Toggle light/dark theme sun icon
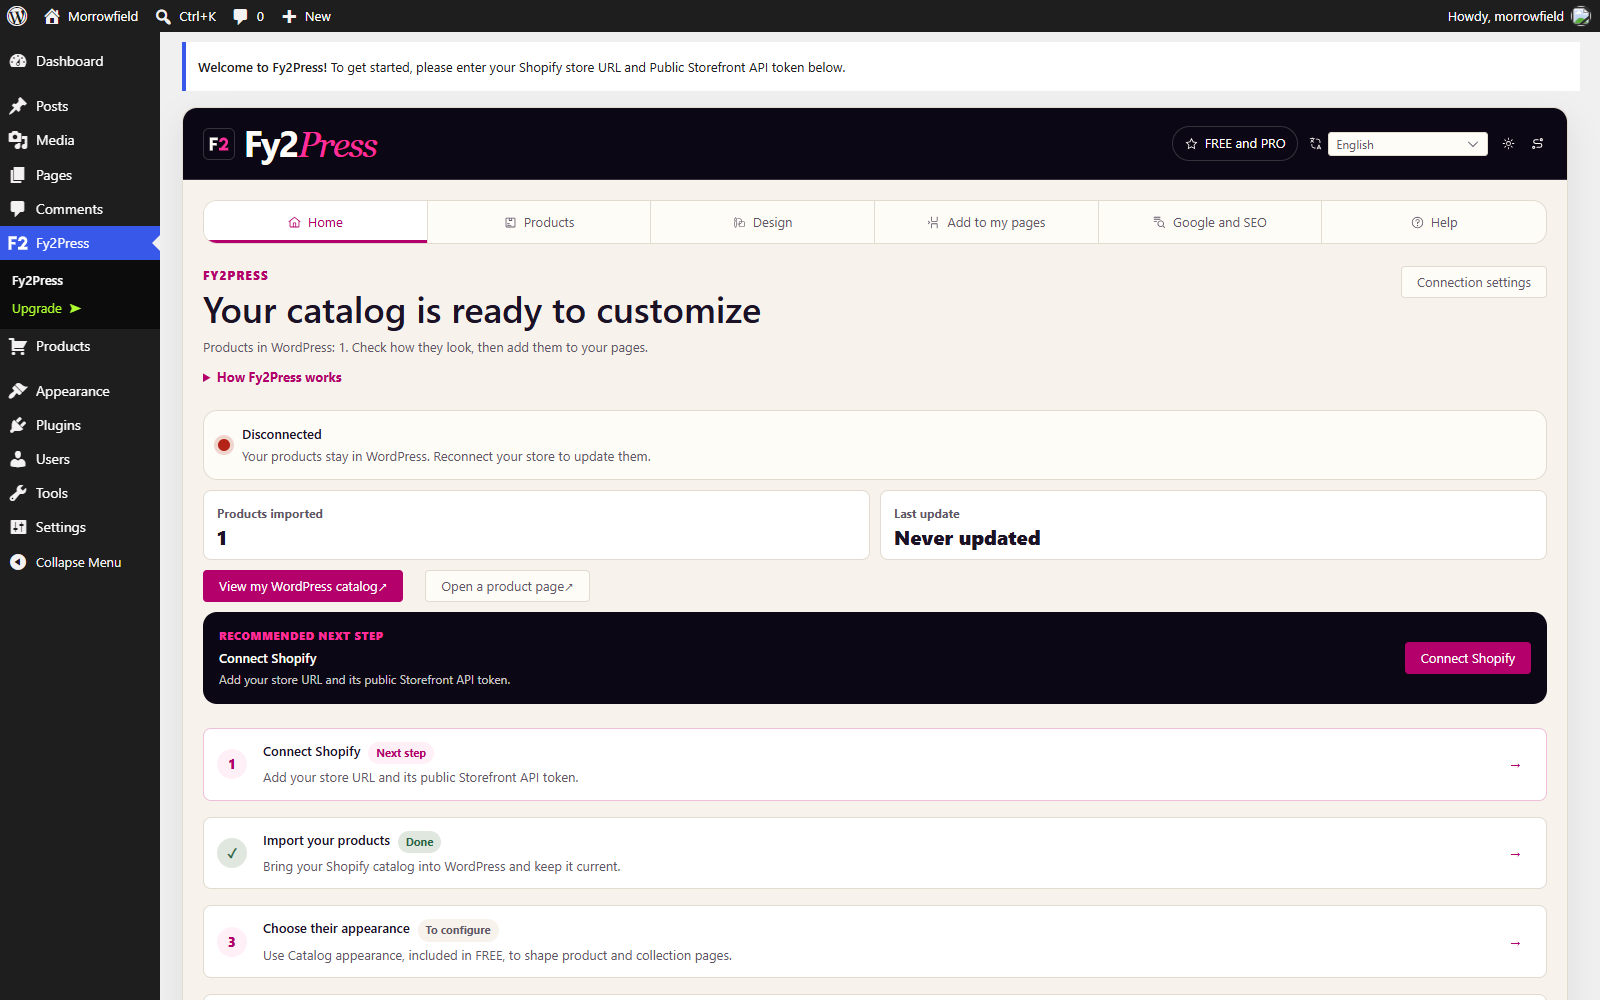This screenshot has height=1000, width=1600. click(x=1508, y=144)
